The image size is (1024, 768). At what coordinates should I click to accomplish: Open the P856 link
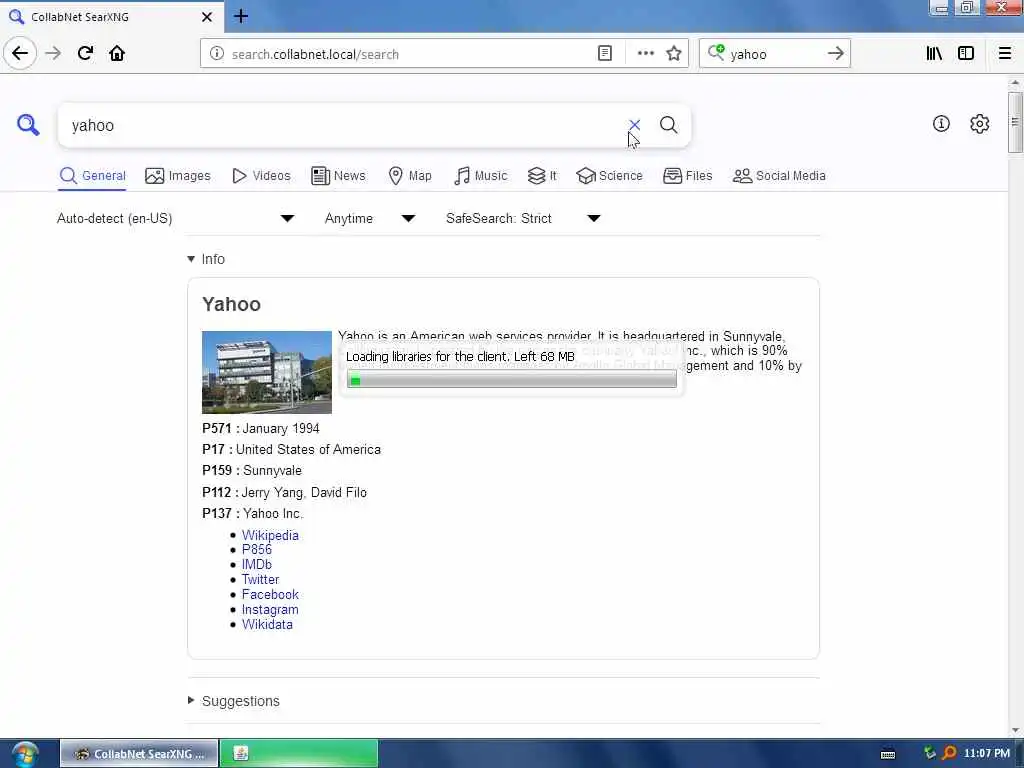pyautogui.click(x=257, y=549)
